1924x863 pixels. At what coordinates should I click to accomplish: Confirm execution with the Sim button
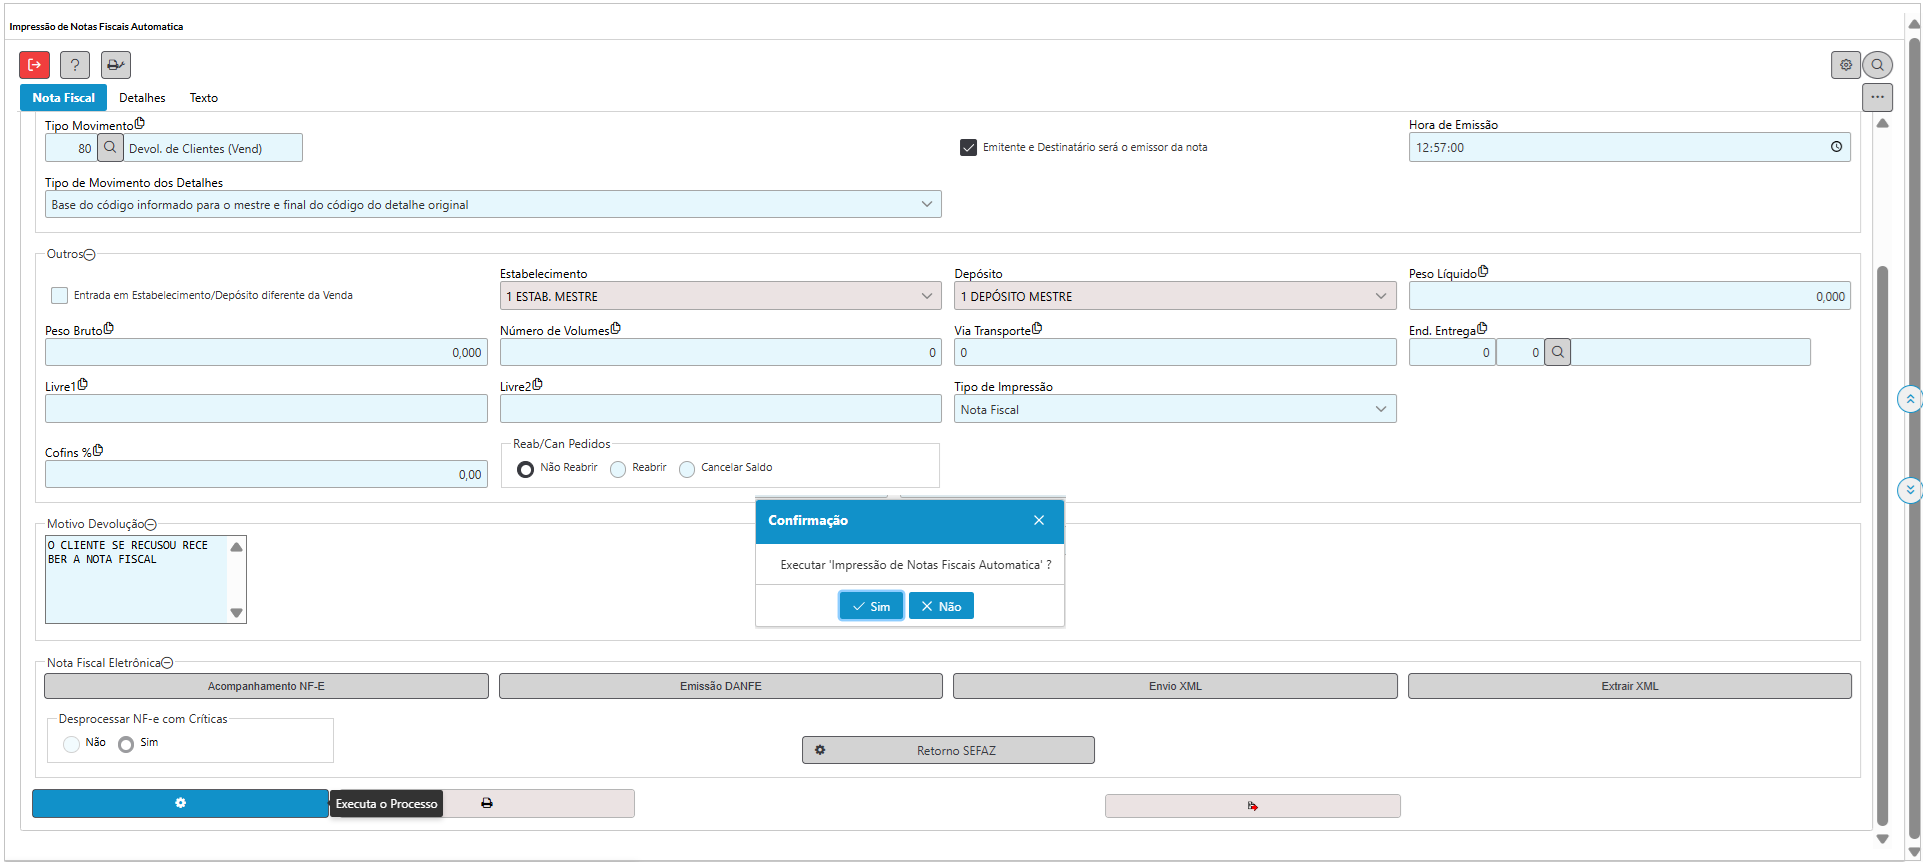871,606
